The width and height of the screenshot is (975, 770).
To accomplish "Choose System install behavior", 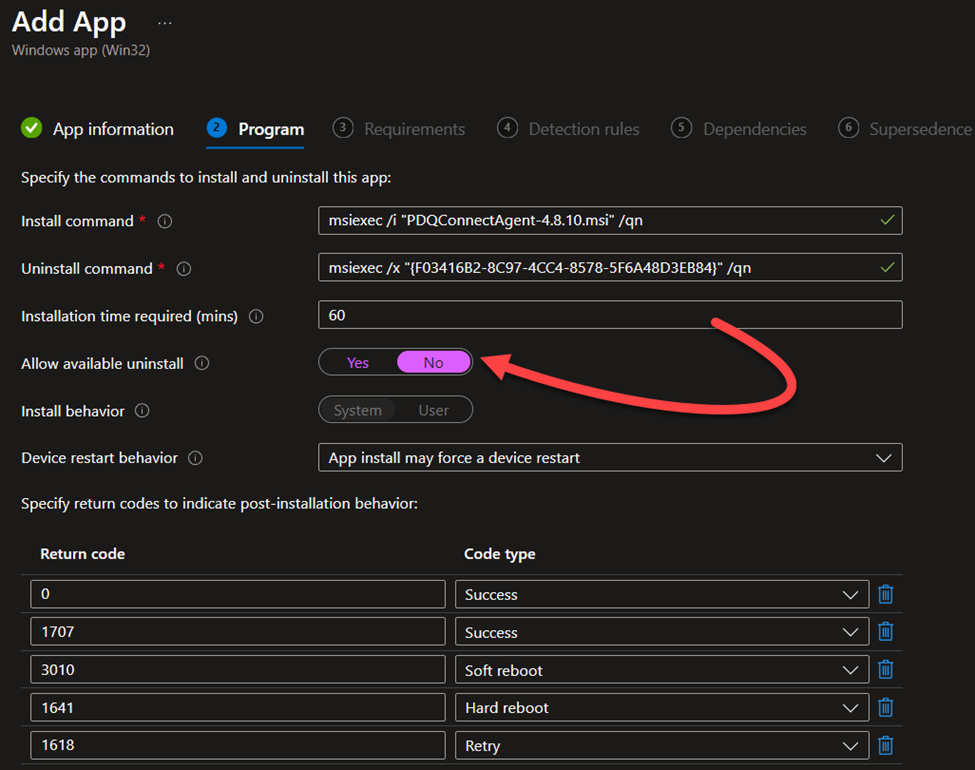I will tap(358, 411).
